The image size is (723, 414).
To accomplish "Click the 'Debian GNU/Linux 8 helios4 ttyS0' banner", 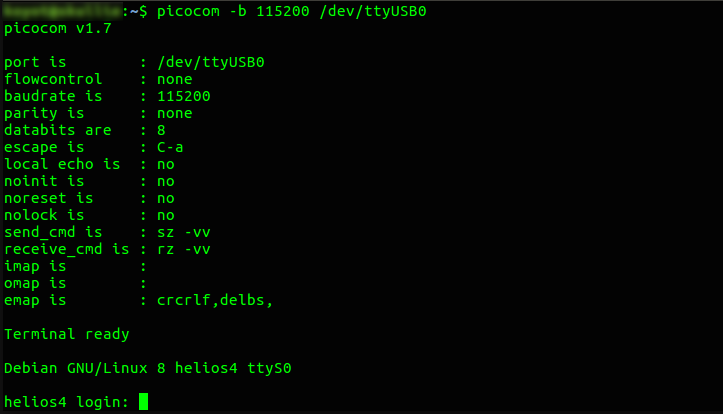I will pos(148,368).
